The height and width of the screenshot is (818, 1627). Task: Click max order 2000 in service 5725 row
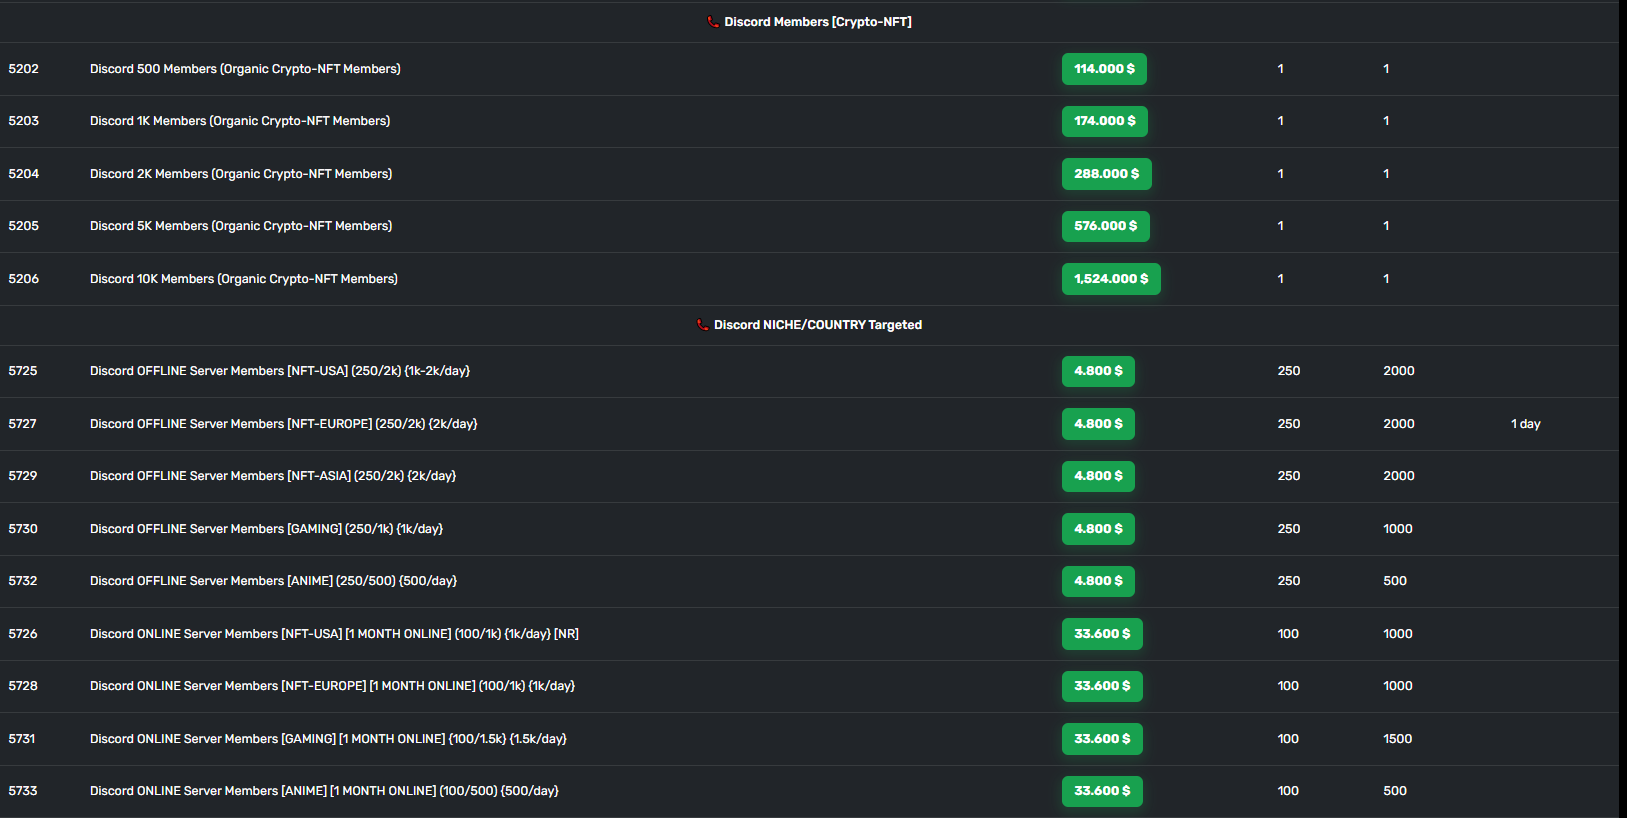pyautogui.click(x=1399, y=371)
